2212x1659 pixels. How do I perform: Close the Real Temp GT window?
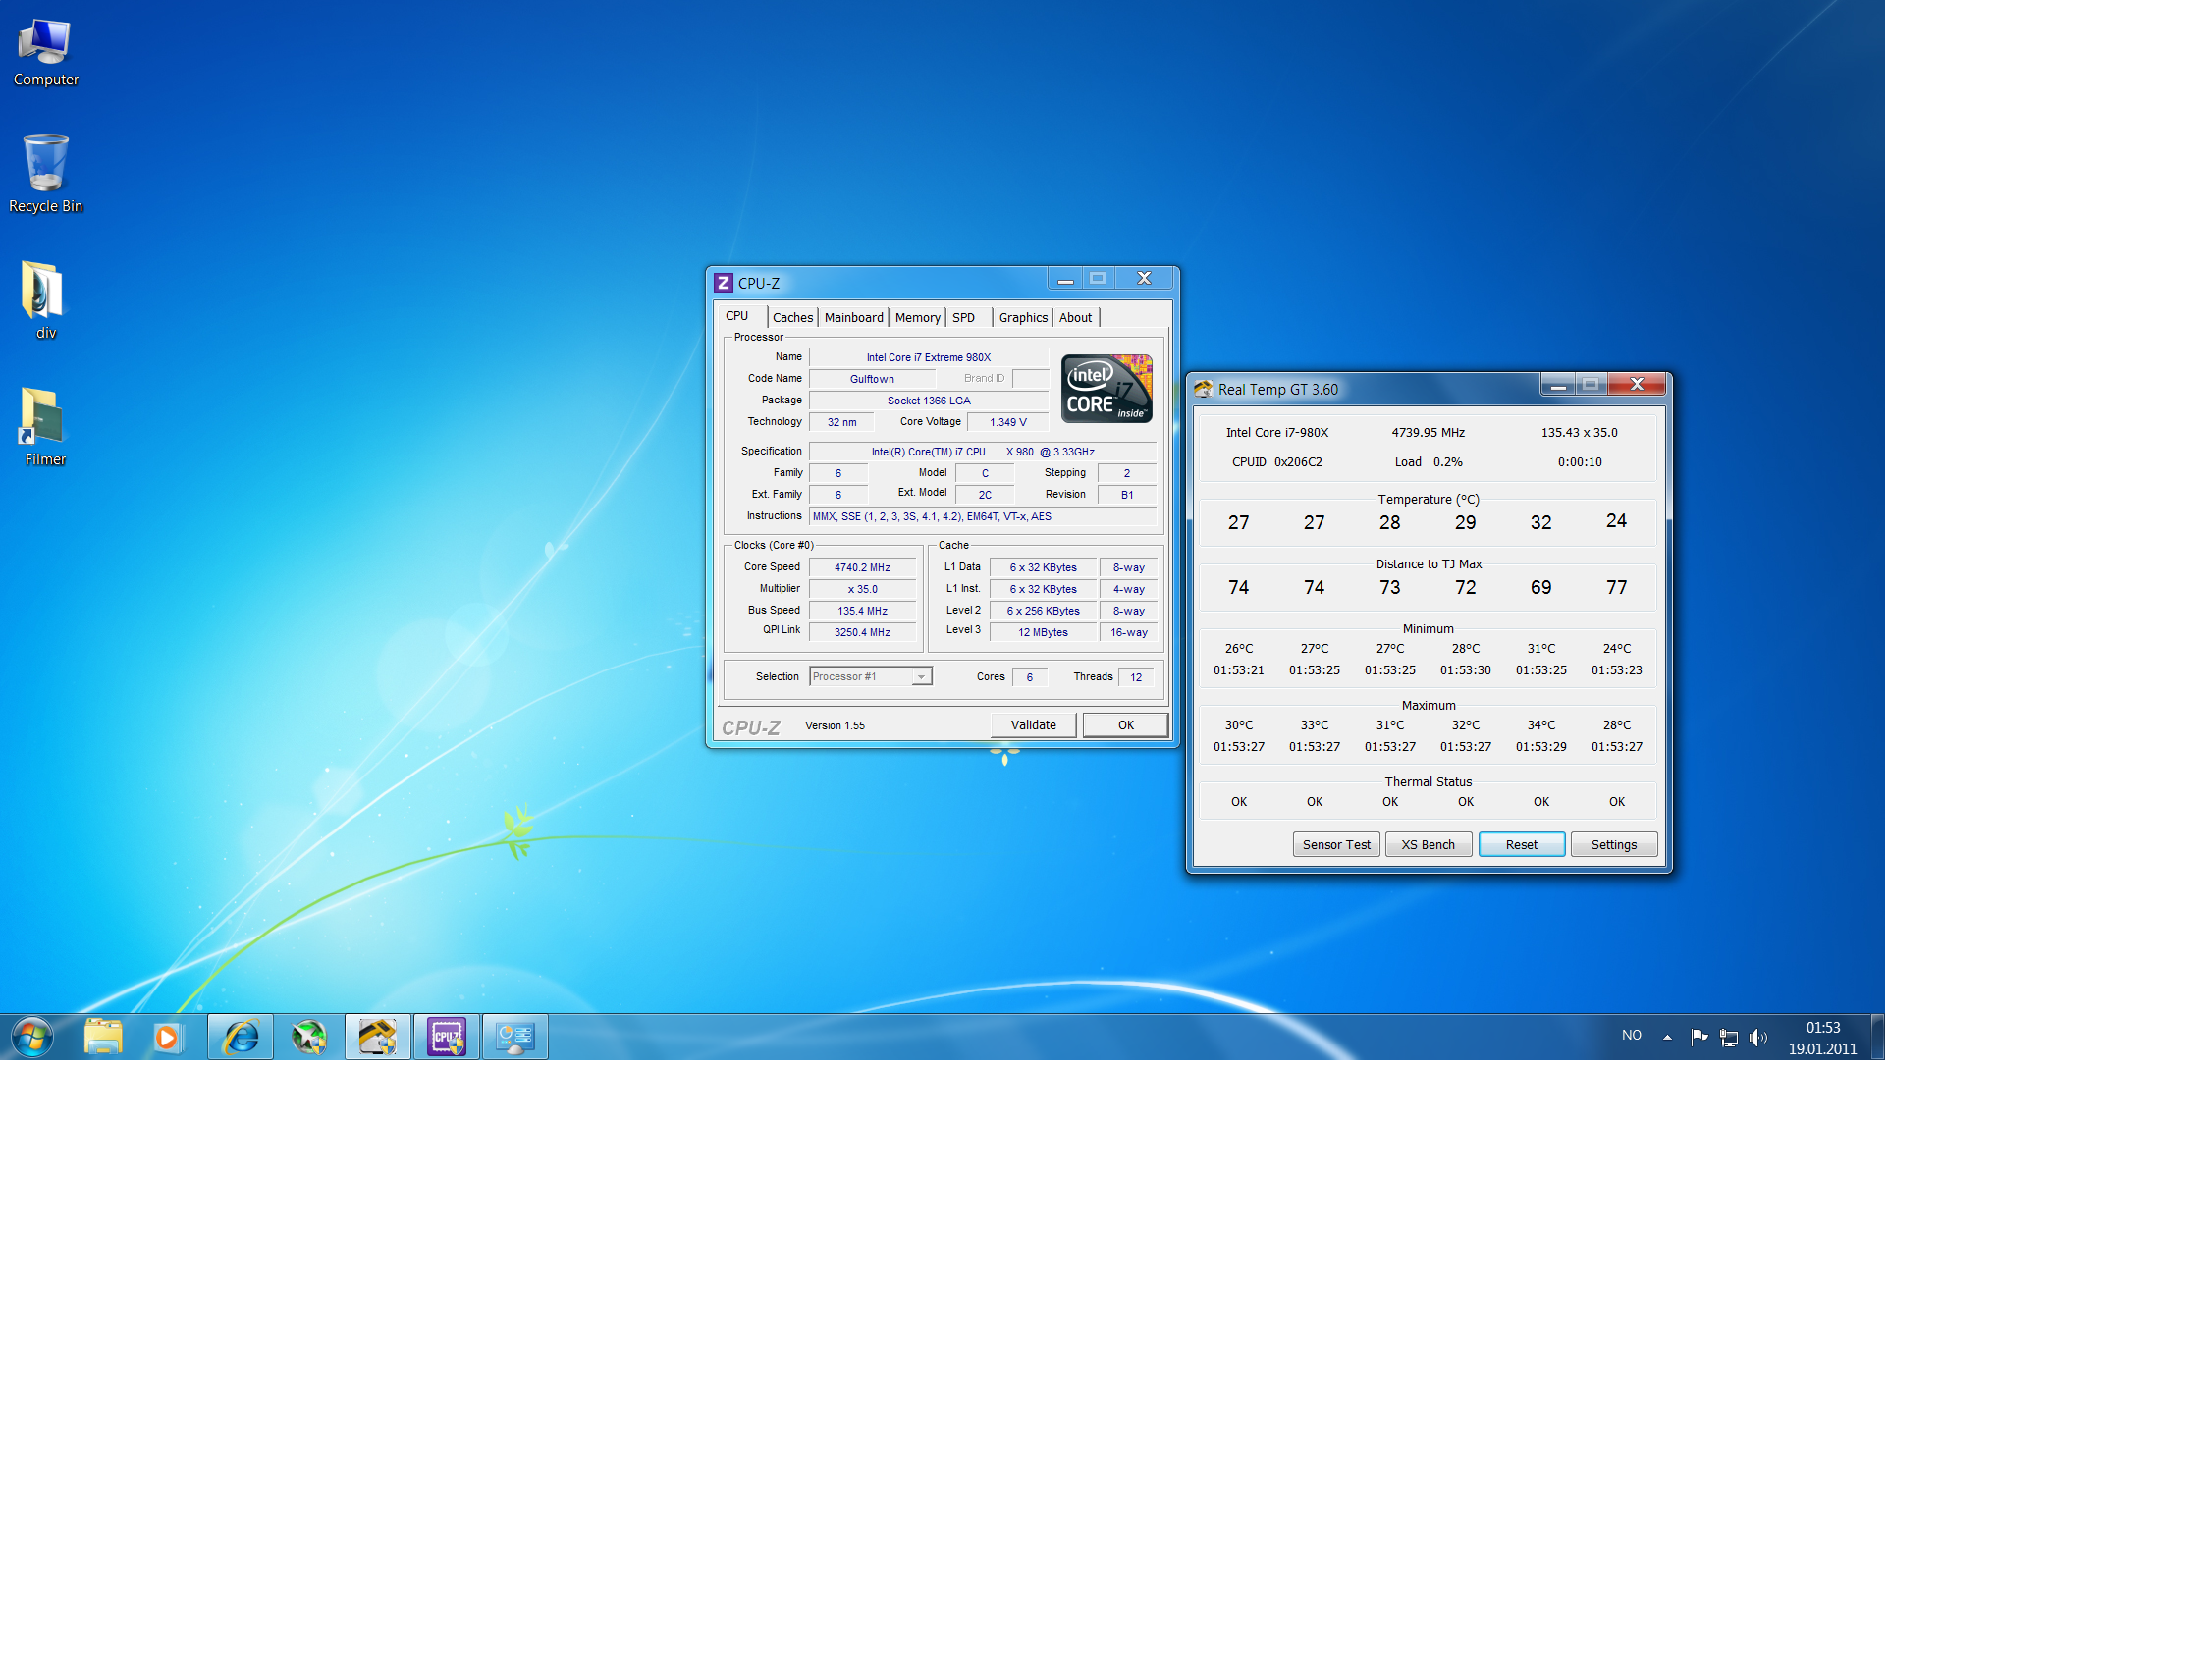pos(1636,385)
